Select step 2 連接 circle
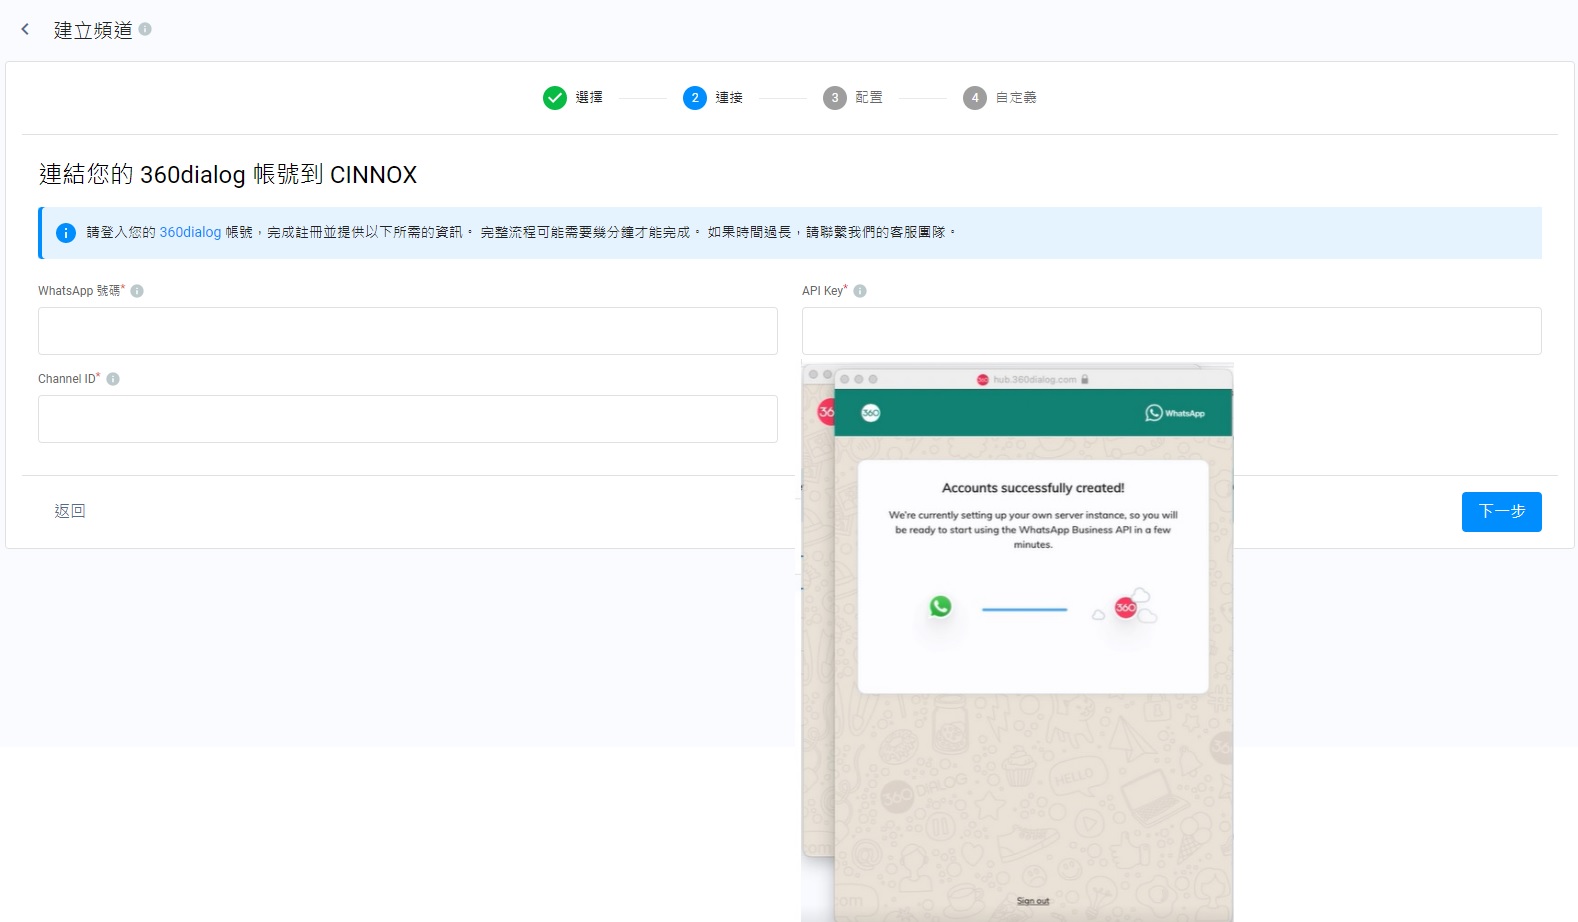 (695, 98)
